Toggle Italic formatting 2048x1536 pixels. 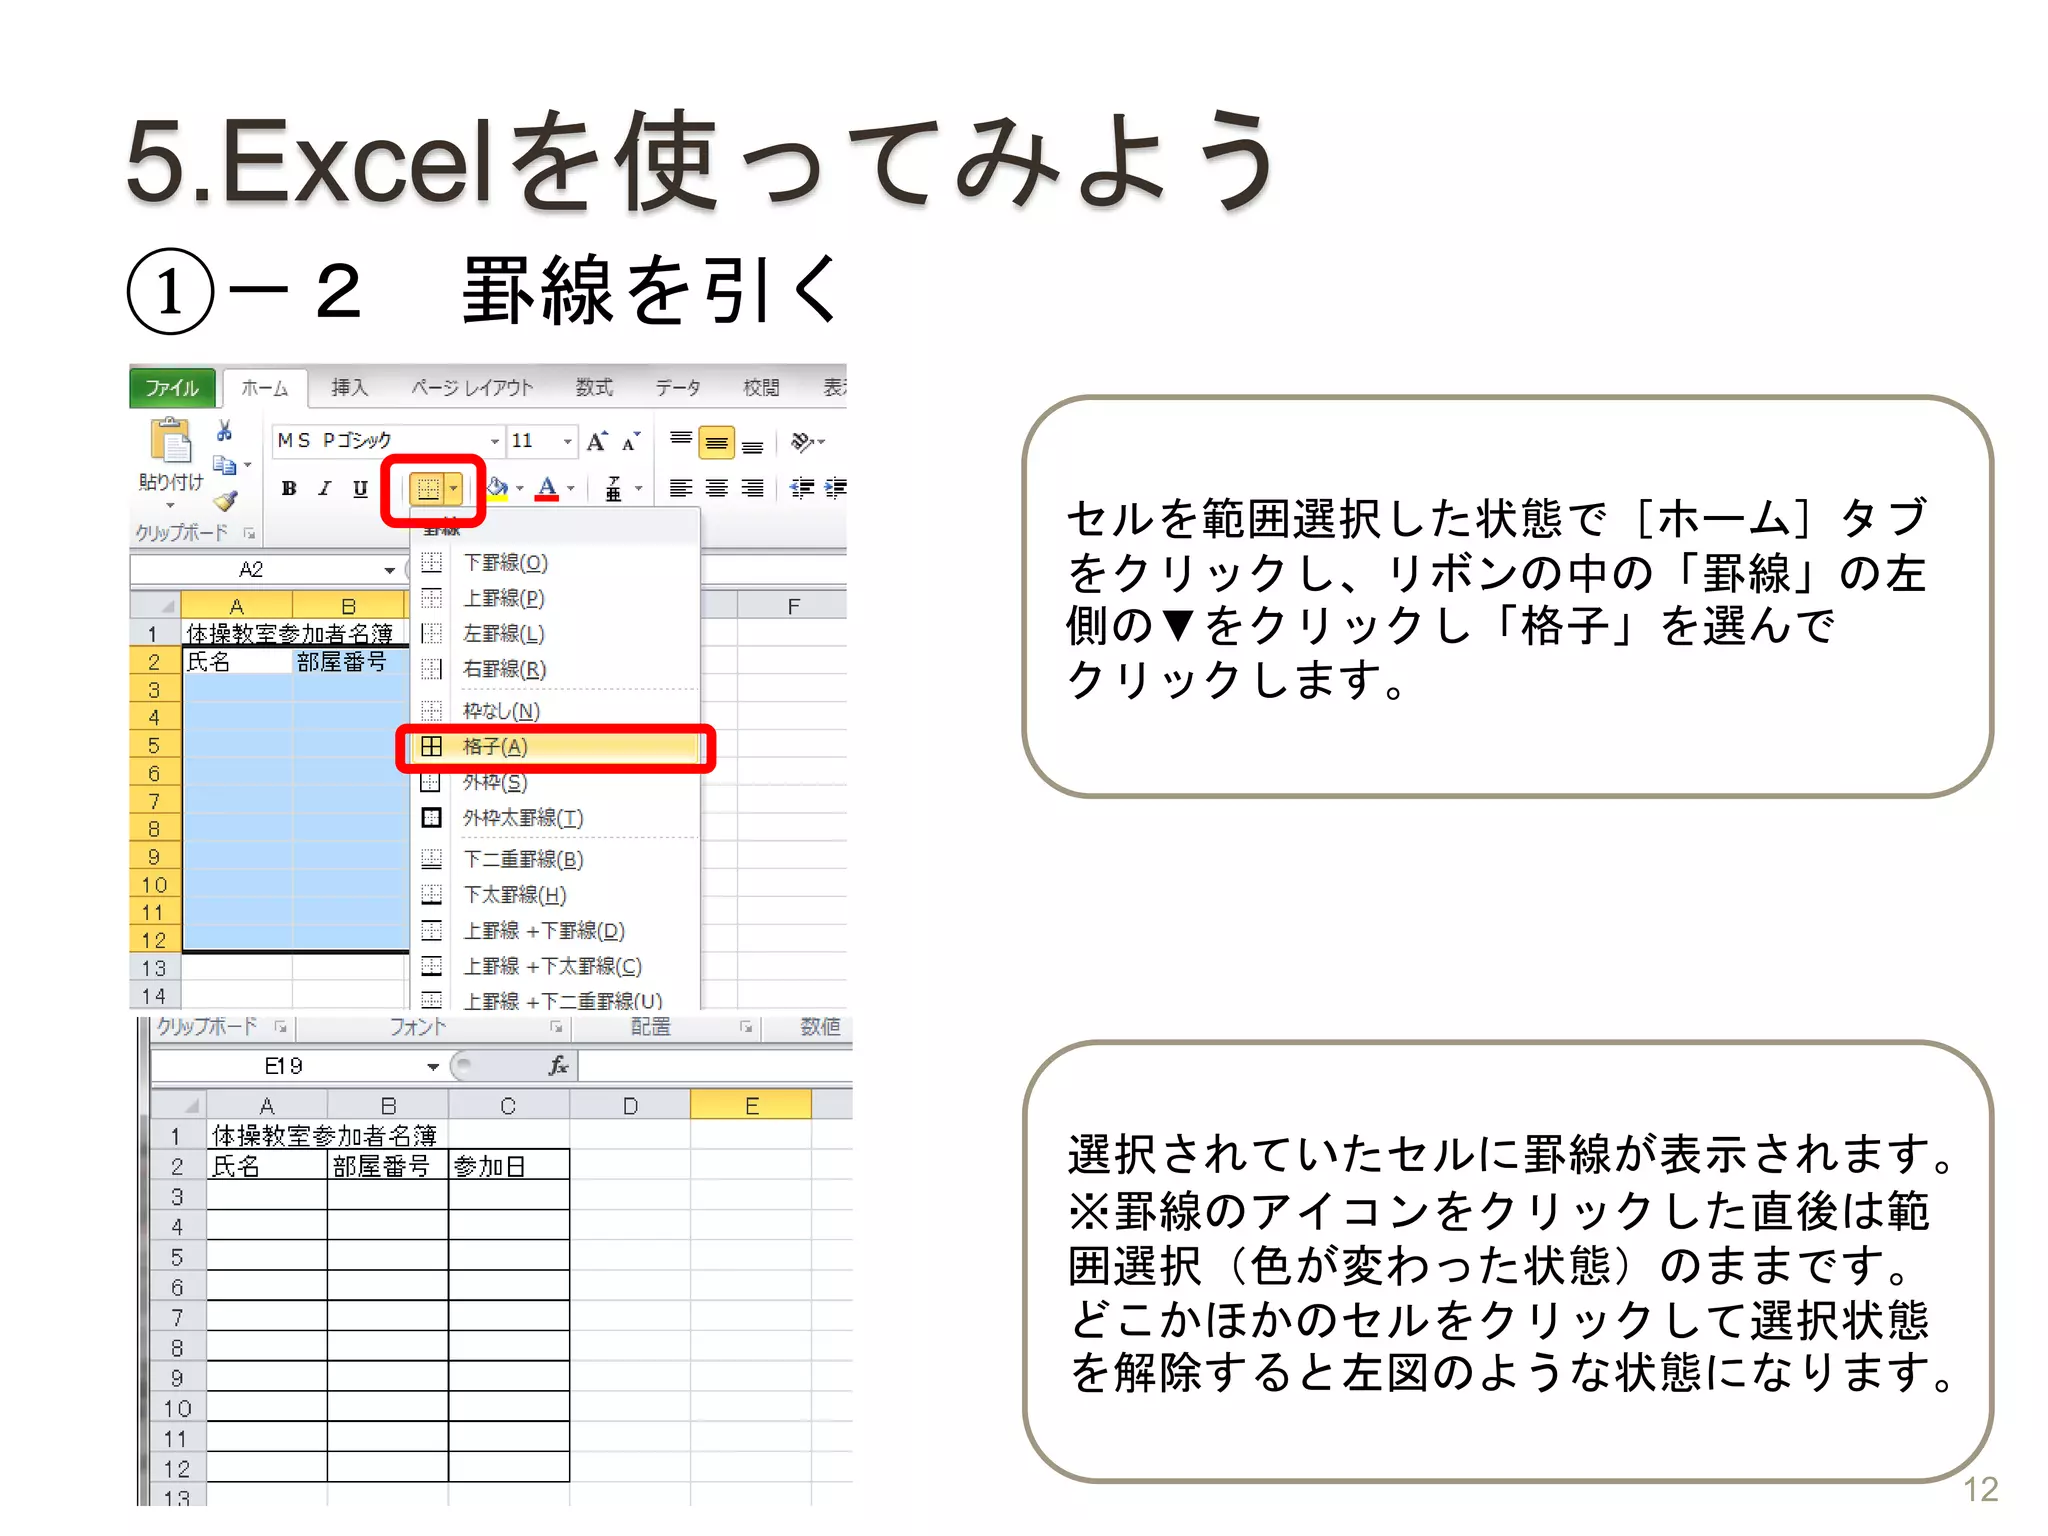tap(324, 488)
